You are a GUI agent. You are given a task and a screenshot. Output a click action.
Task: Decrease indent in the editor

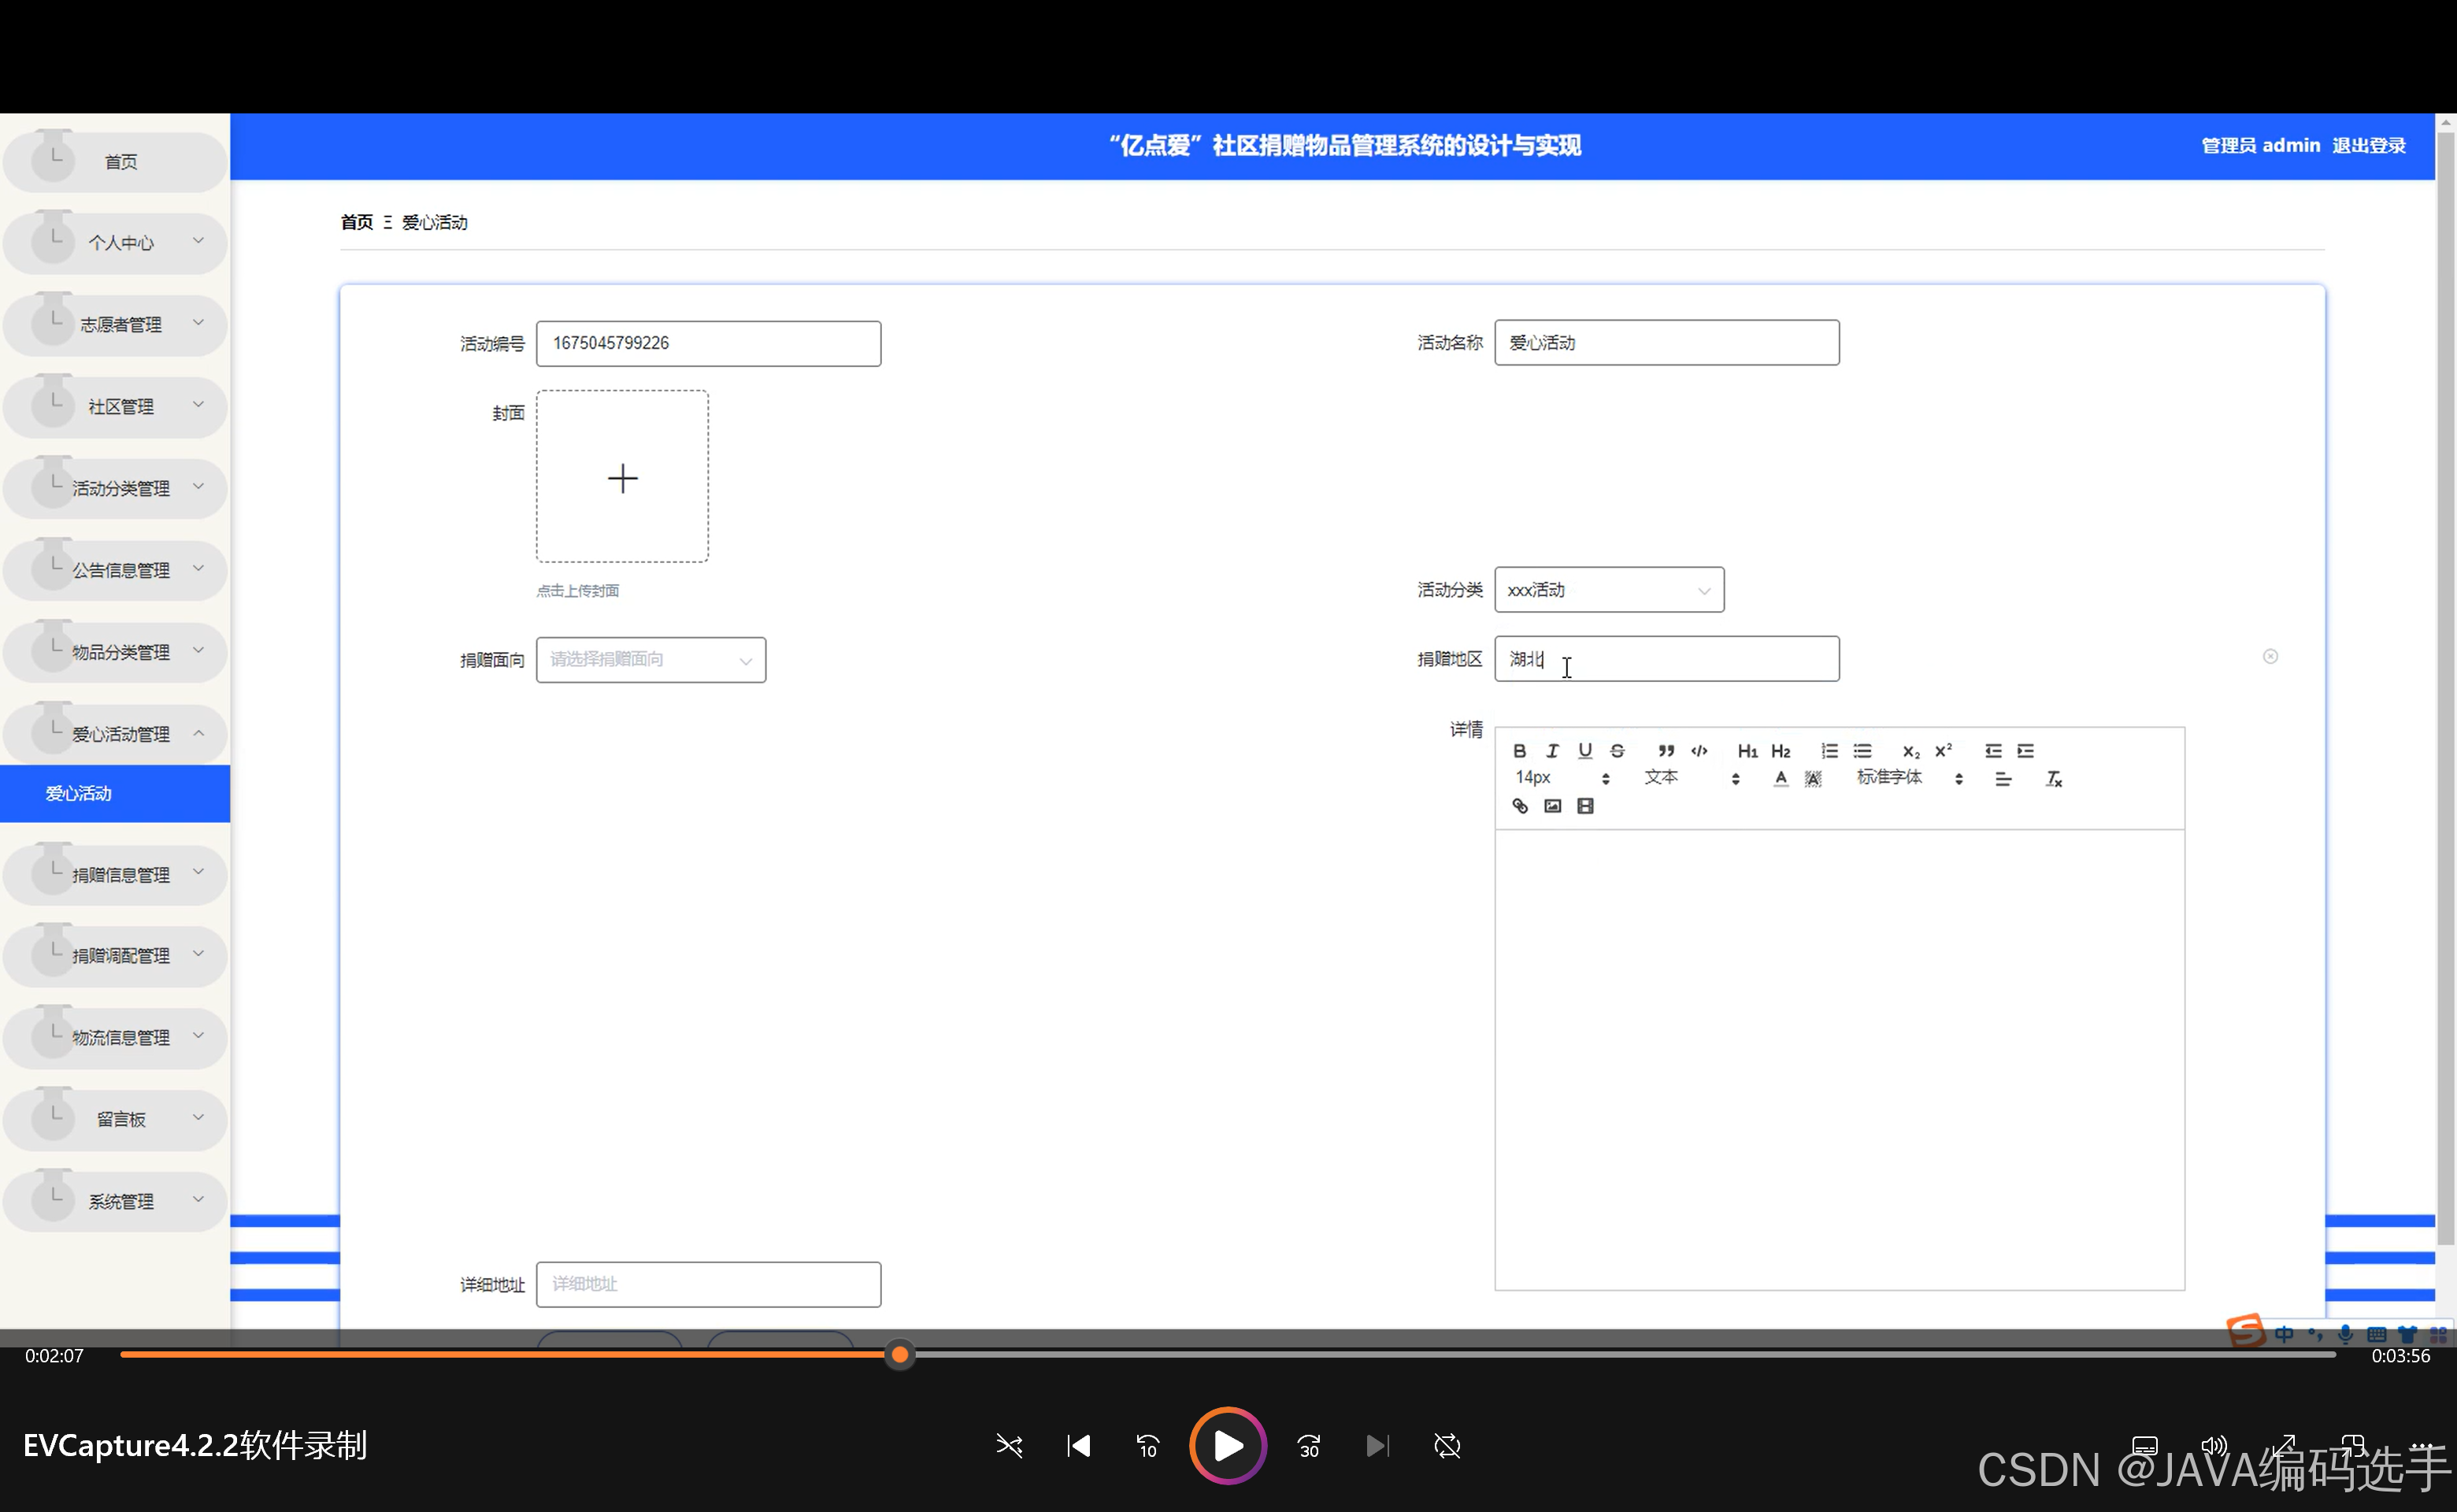click(x=1993, y=751)
